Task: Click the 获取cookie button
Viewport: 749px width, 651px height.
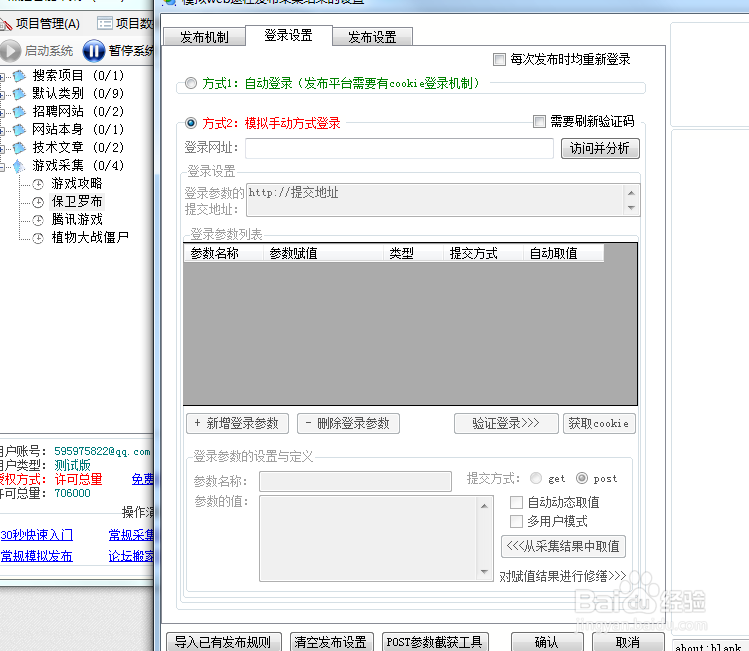Action: click(x=599, y=423)
